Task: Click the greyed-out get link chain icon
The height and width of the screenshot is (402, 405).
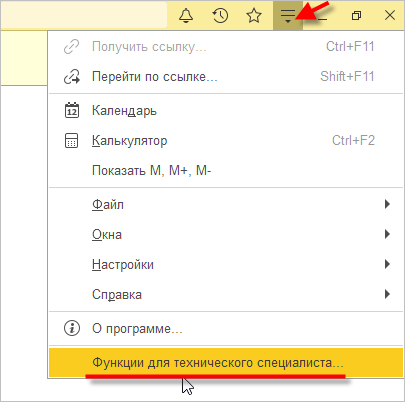Action: coord(71,47)
